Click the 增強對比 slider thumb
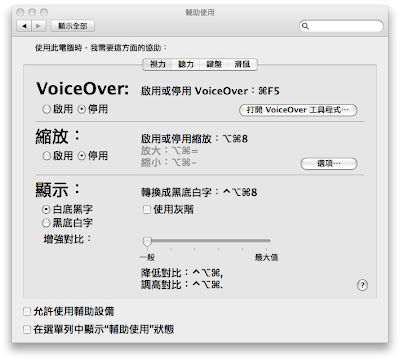 [x=147, y=242]
